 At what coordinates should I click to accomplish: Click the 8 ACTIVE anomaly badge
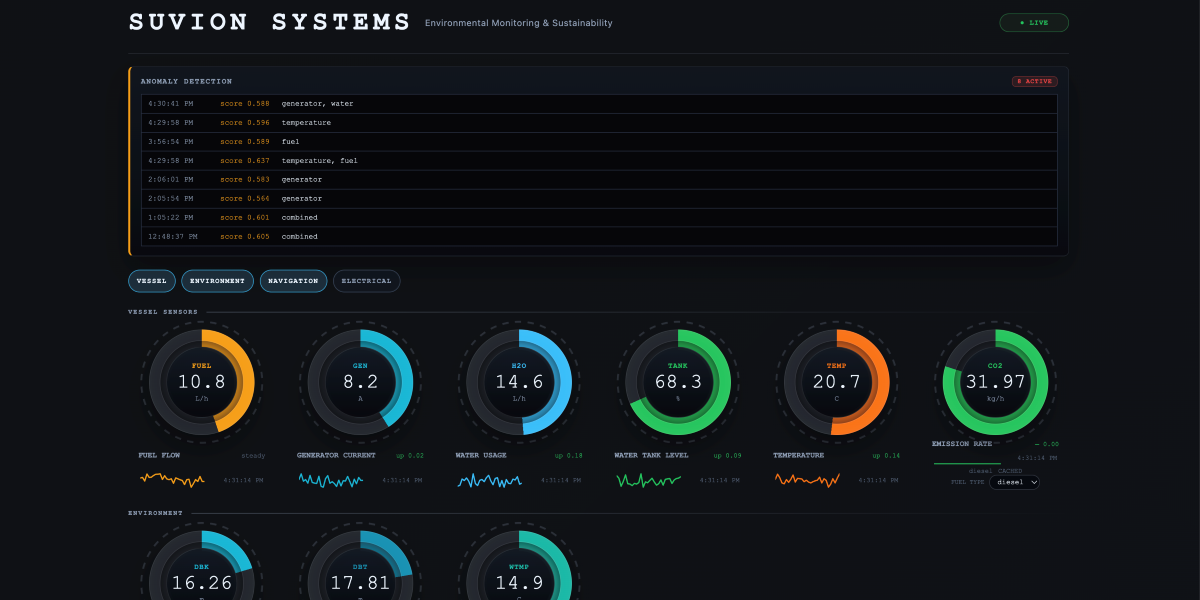coord(1034,81)
